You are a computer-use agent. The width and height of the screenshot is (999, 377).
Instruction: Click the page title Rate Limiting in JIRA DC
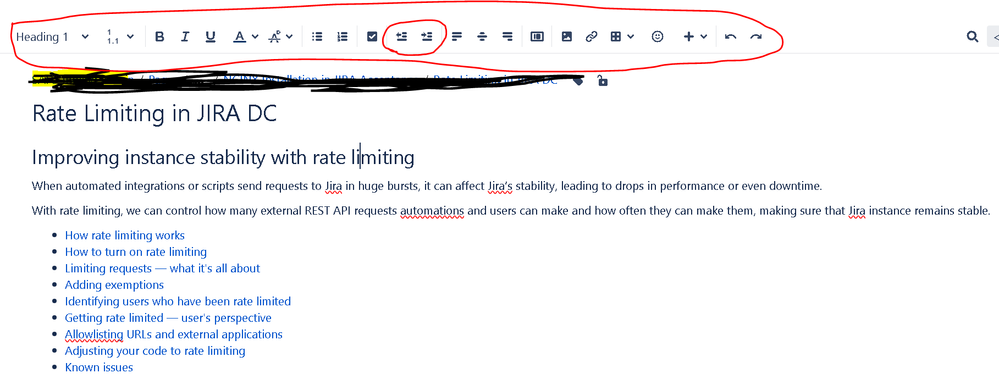[154, 114]
